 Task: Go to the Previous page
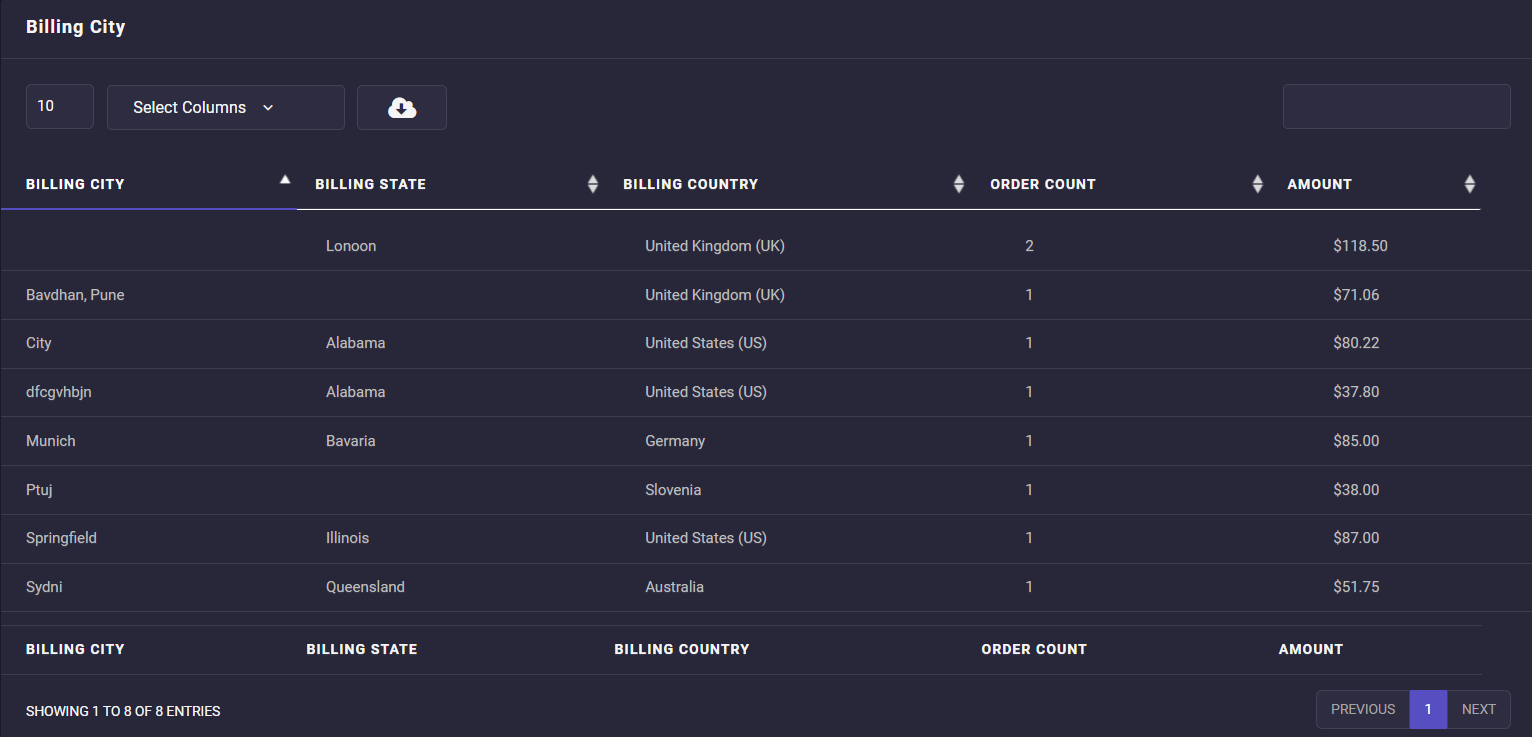coord(1362,709)
